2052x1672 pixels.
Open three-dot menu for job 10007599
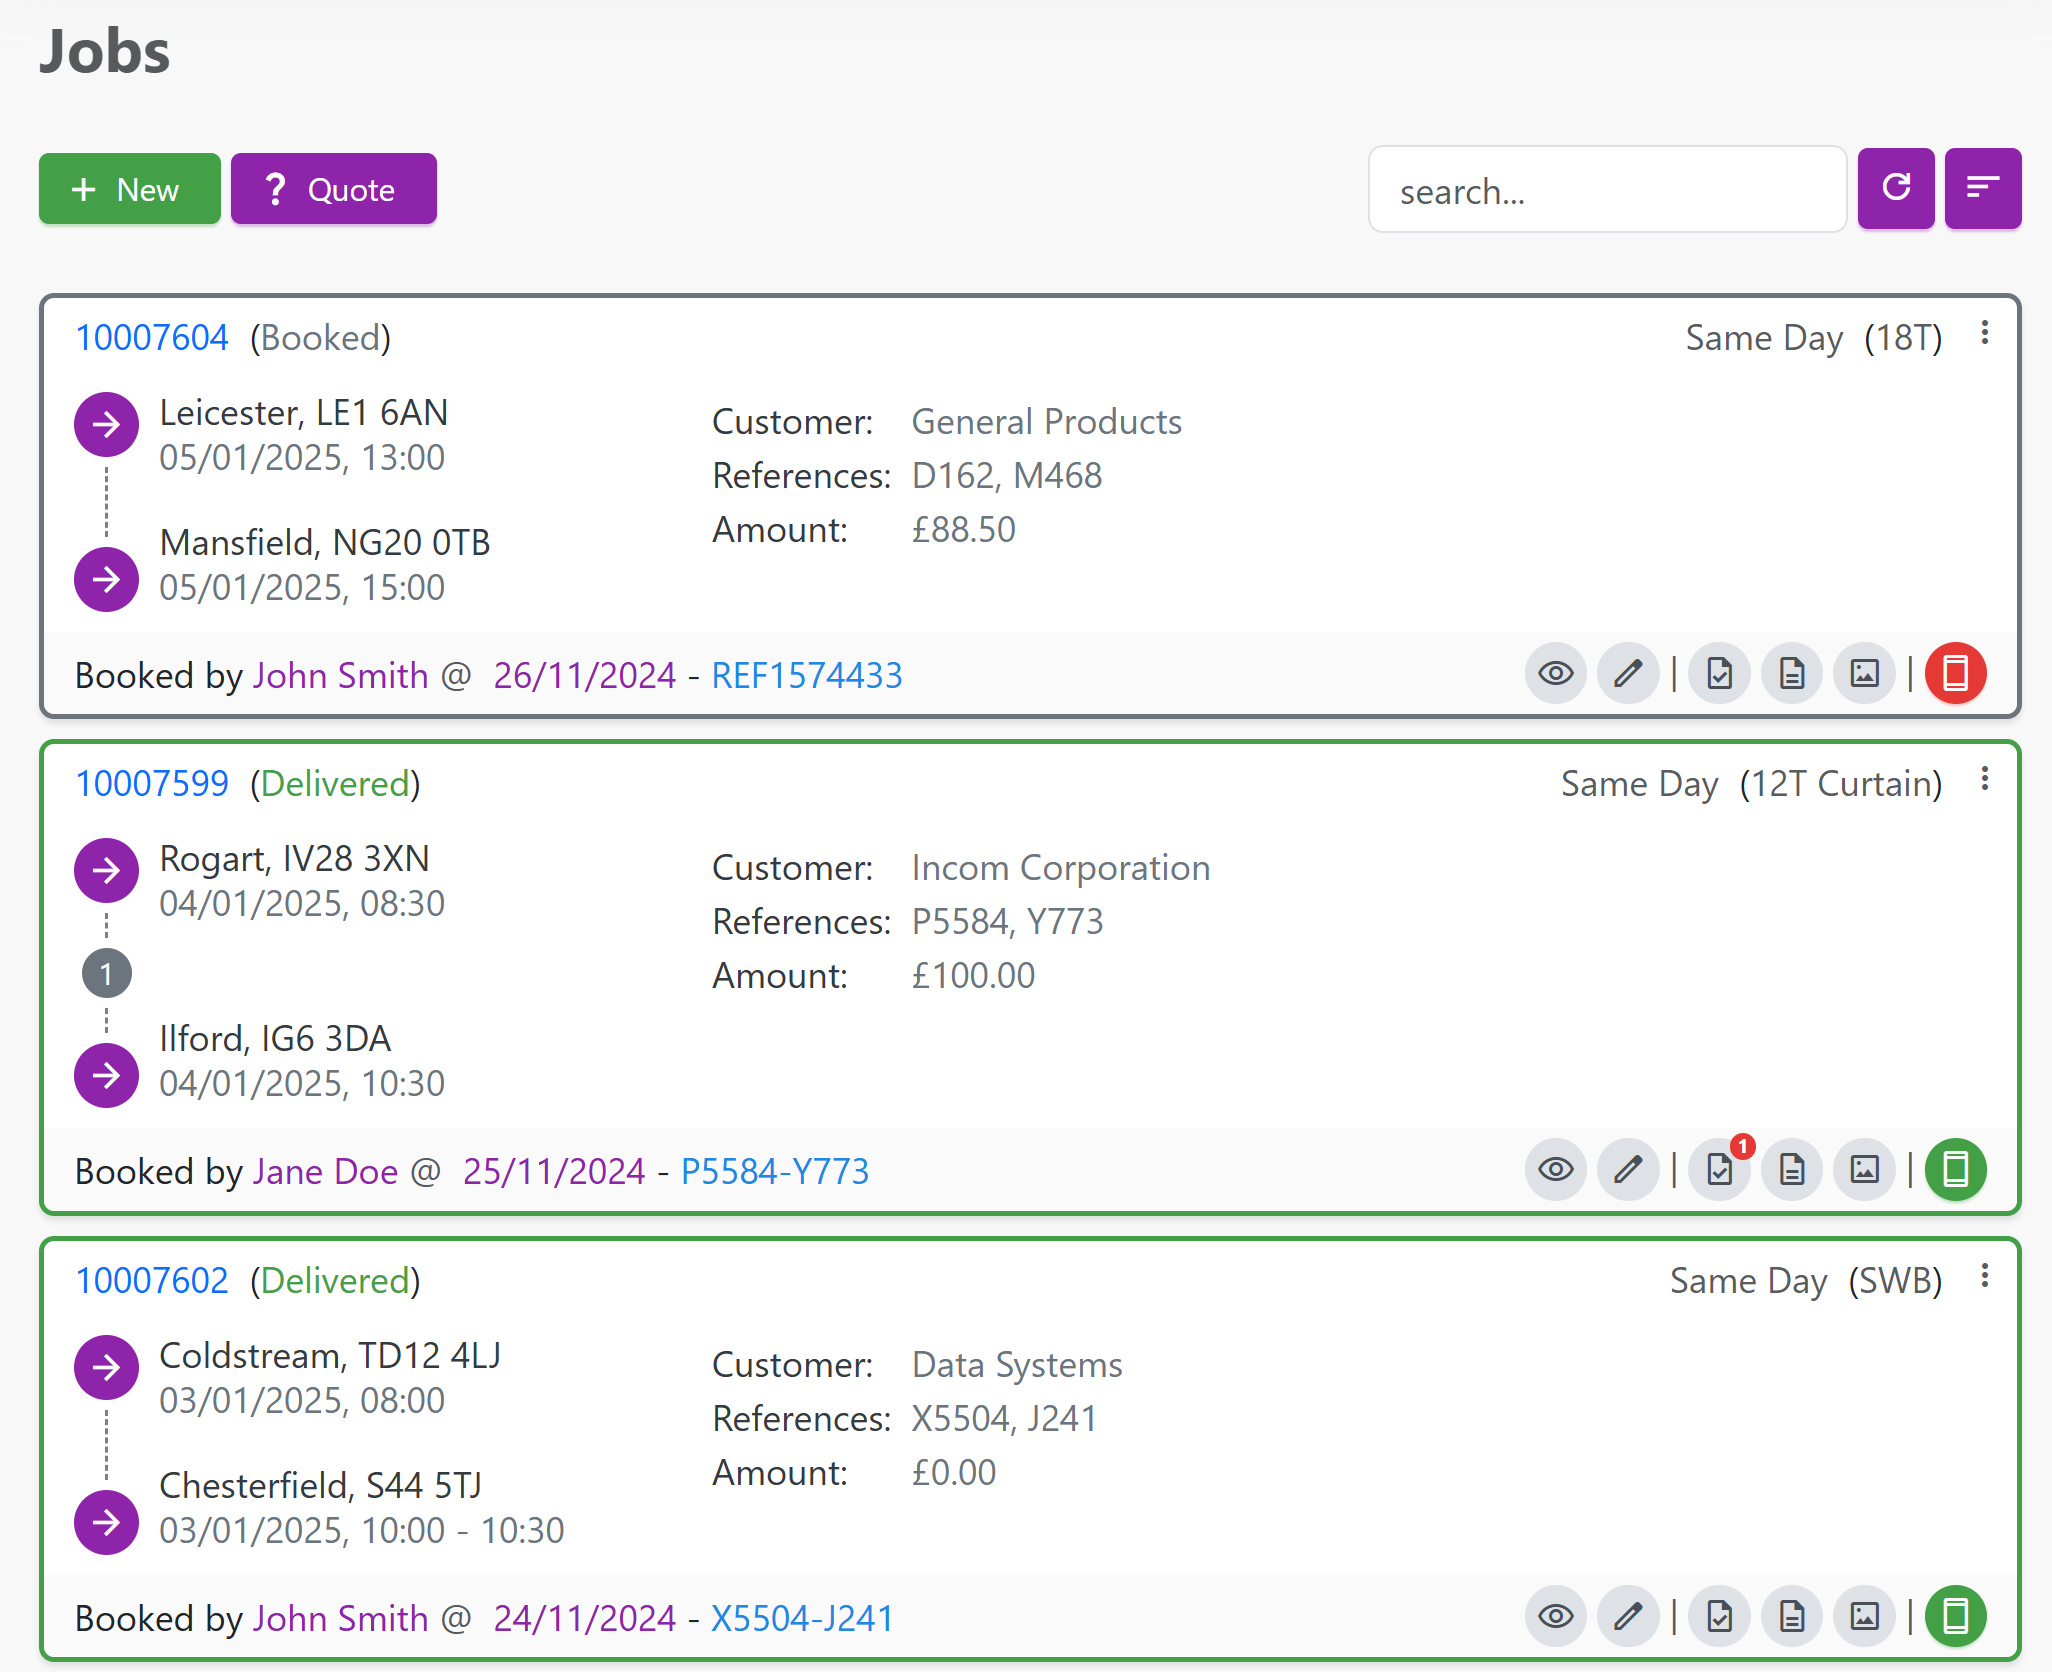(x=1984, y=780)
